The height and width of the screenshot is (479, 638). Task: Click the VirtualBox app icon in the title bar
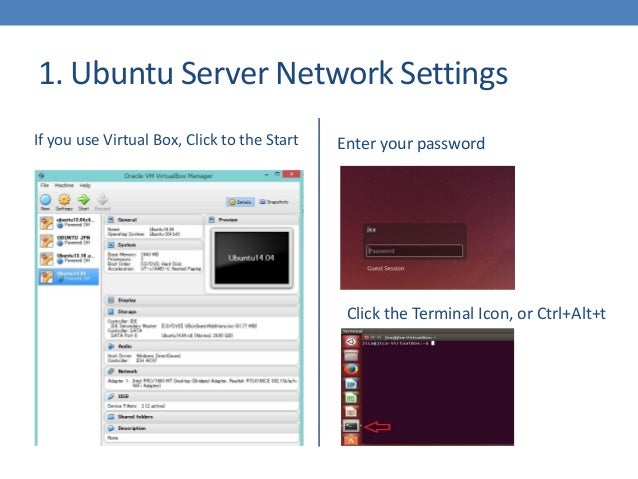pos(42,176)
